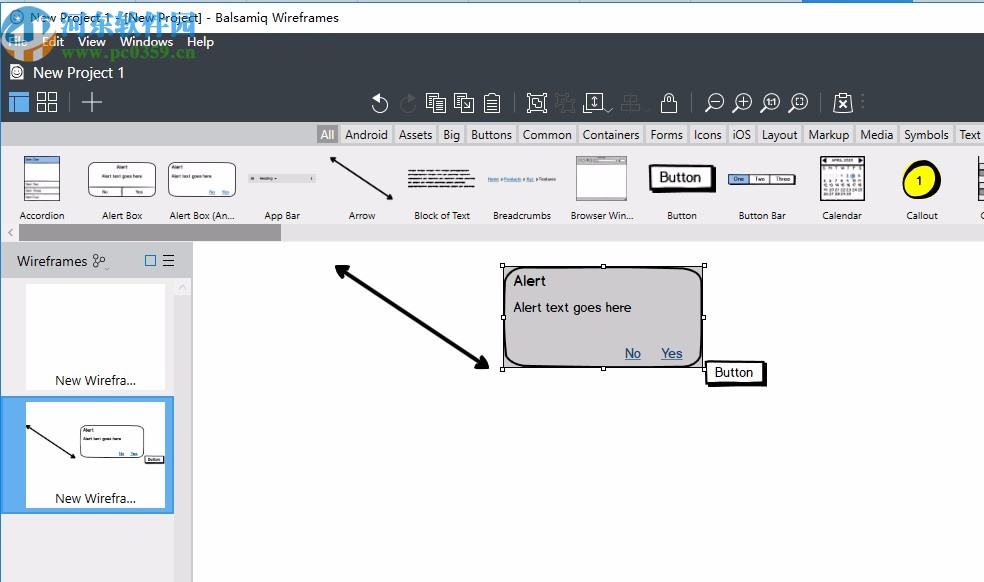Click the Lock selection icon
The image size is (984, 582).
pos(668,102)
